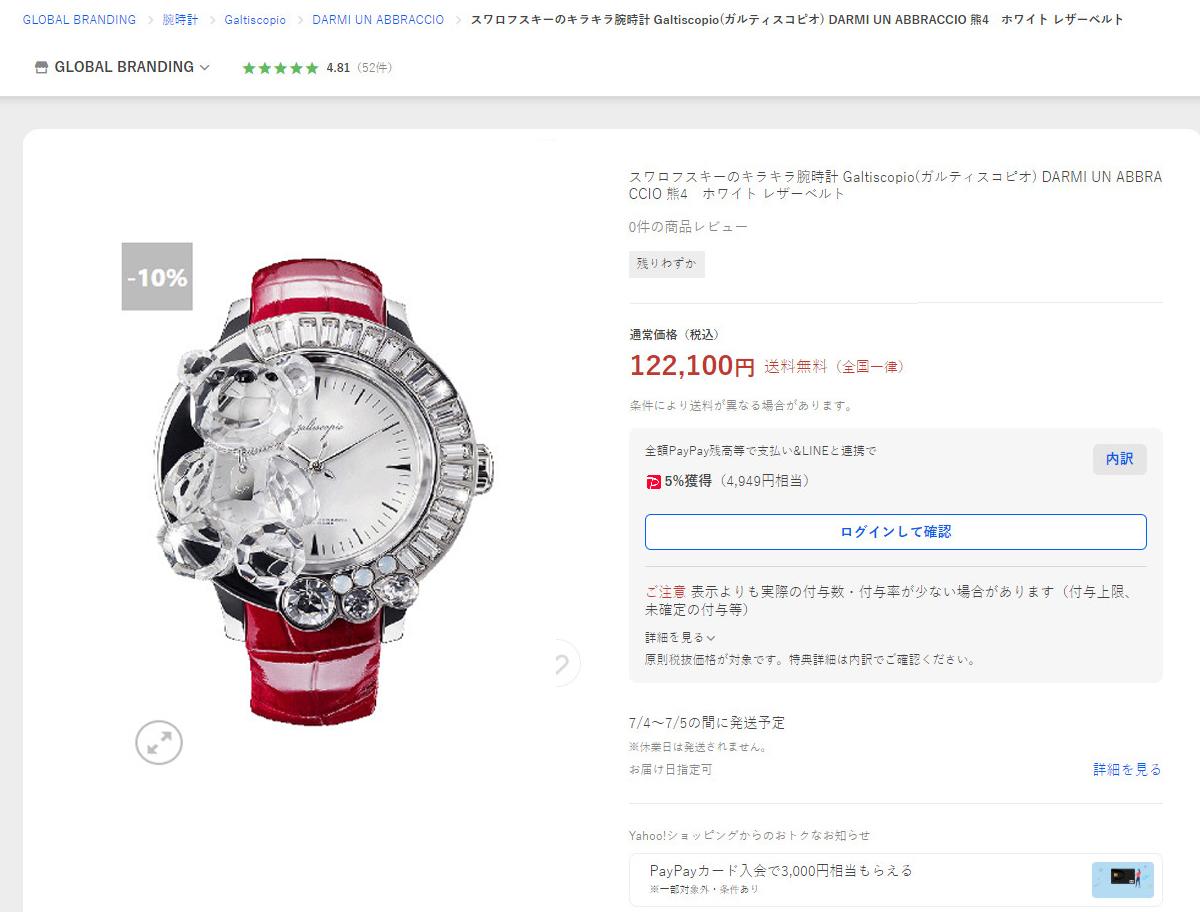Open DARMI UN ABBRACCIO breadcrumb link
The width and height of the screenshot is (1200, 912).
point(378,20)
